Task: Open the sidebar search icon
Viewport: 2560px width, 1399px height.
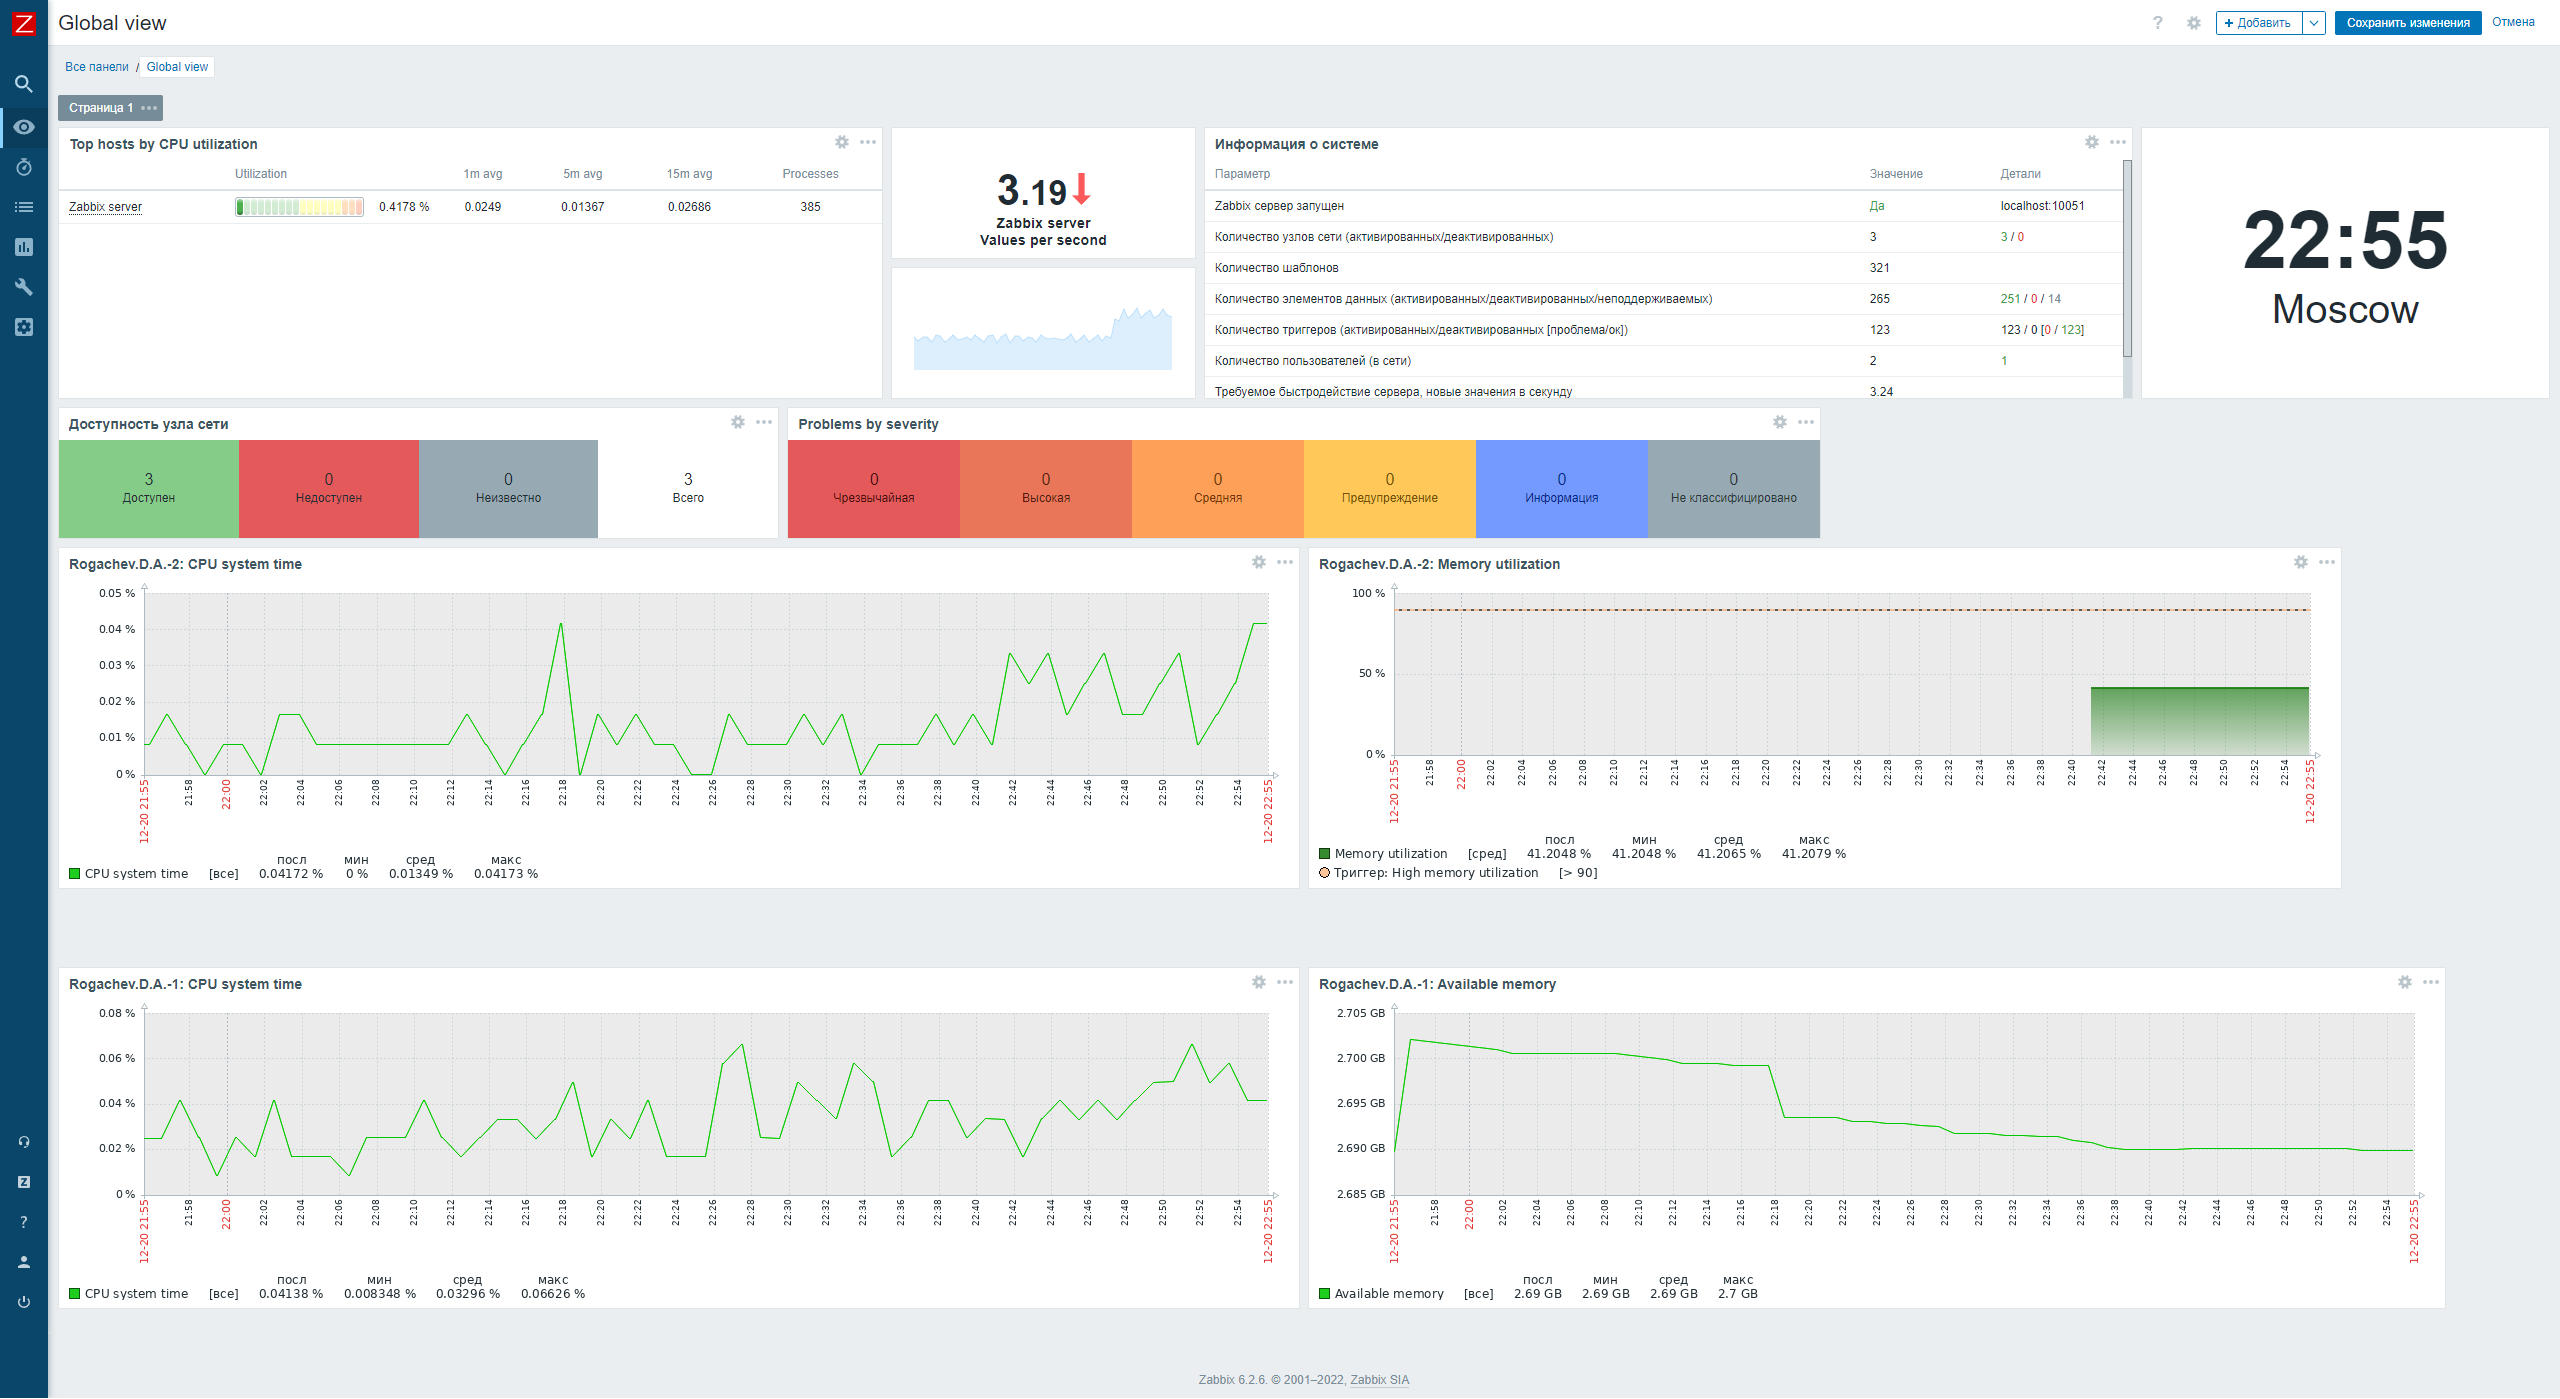Action: pos(24,84)
